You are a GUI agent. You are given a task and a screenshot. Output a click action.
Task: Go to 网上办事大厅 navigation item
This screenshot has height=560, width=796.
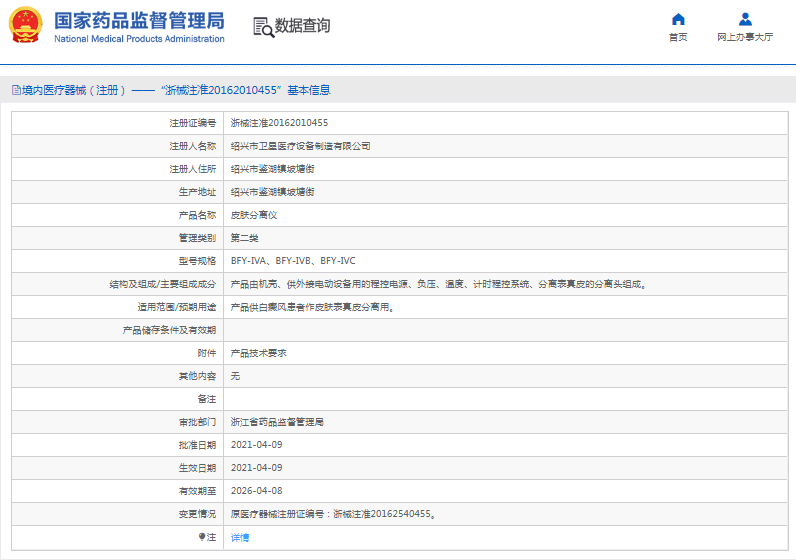(x=745, y=37)
